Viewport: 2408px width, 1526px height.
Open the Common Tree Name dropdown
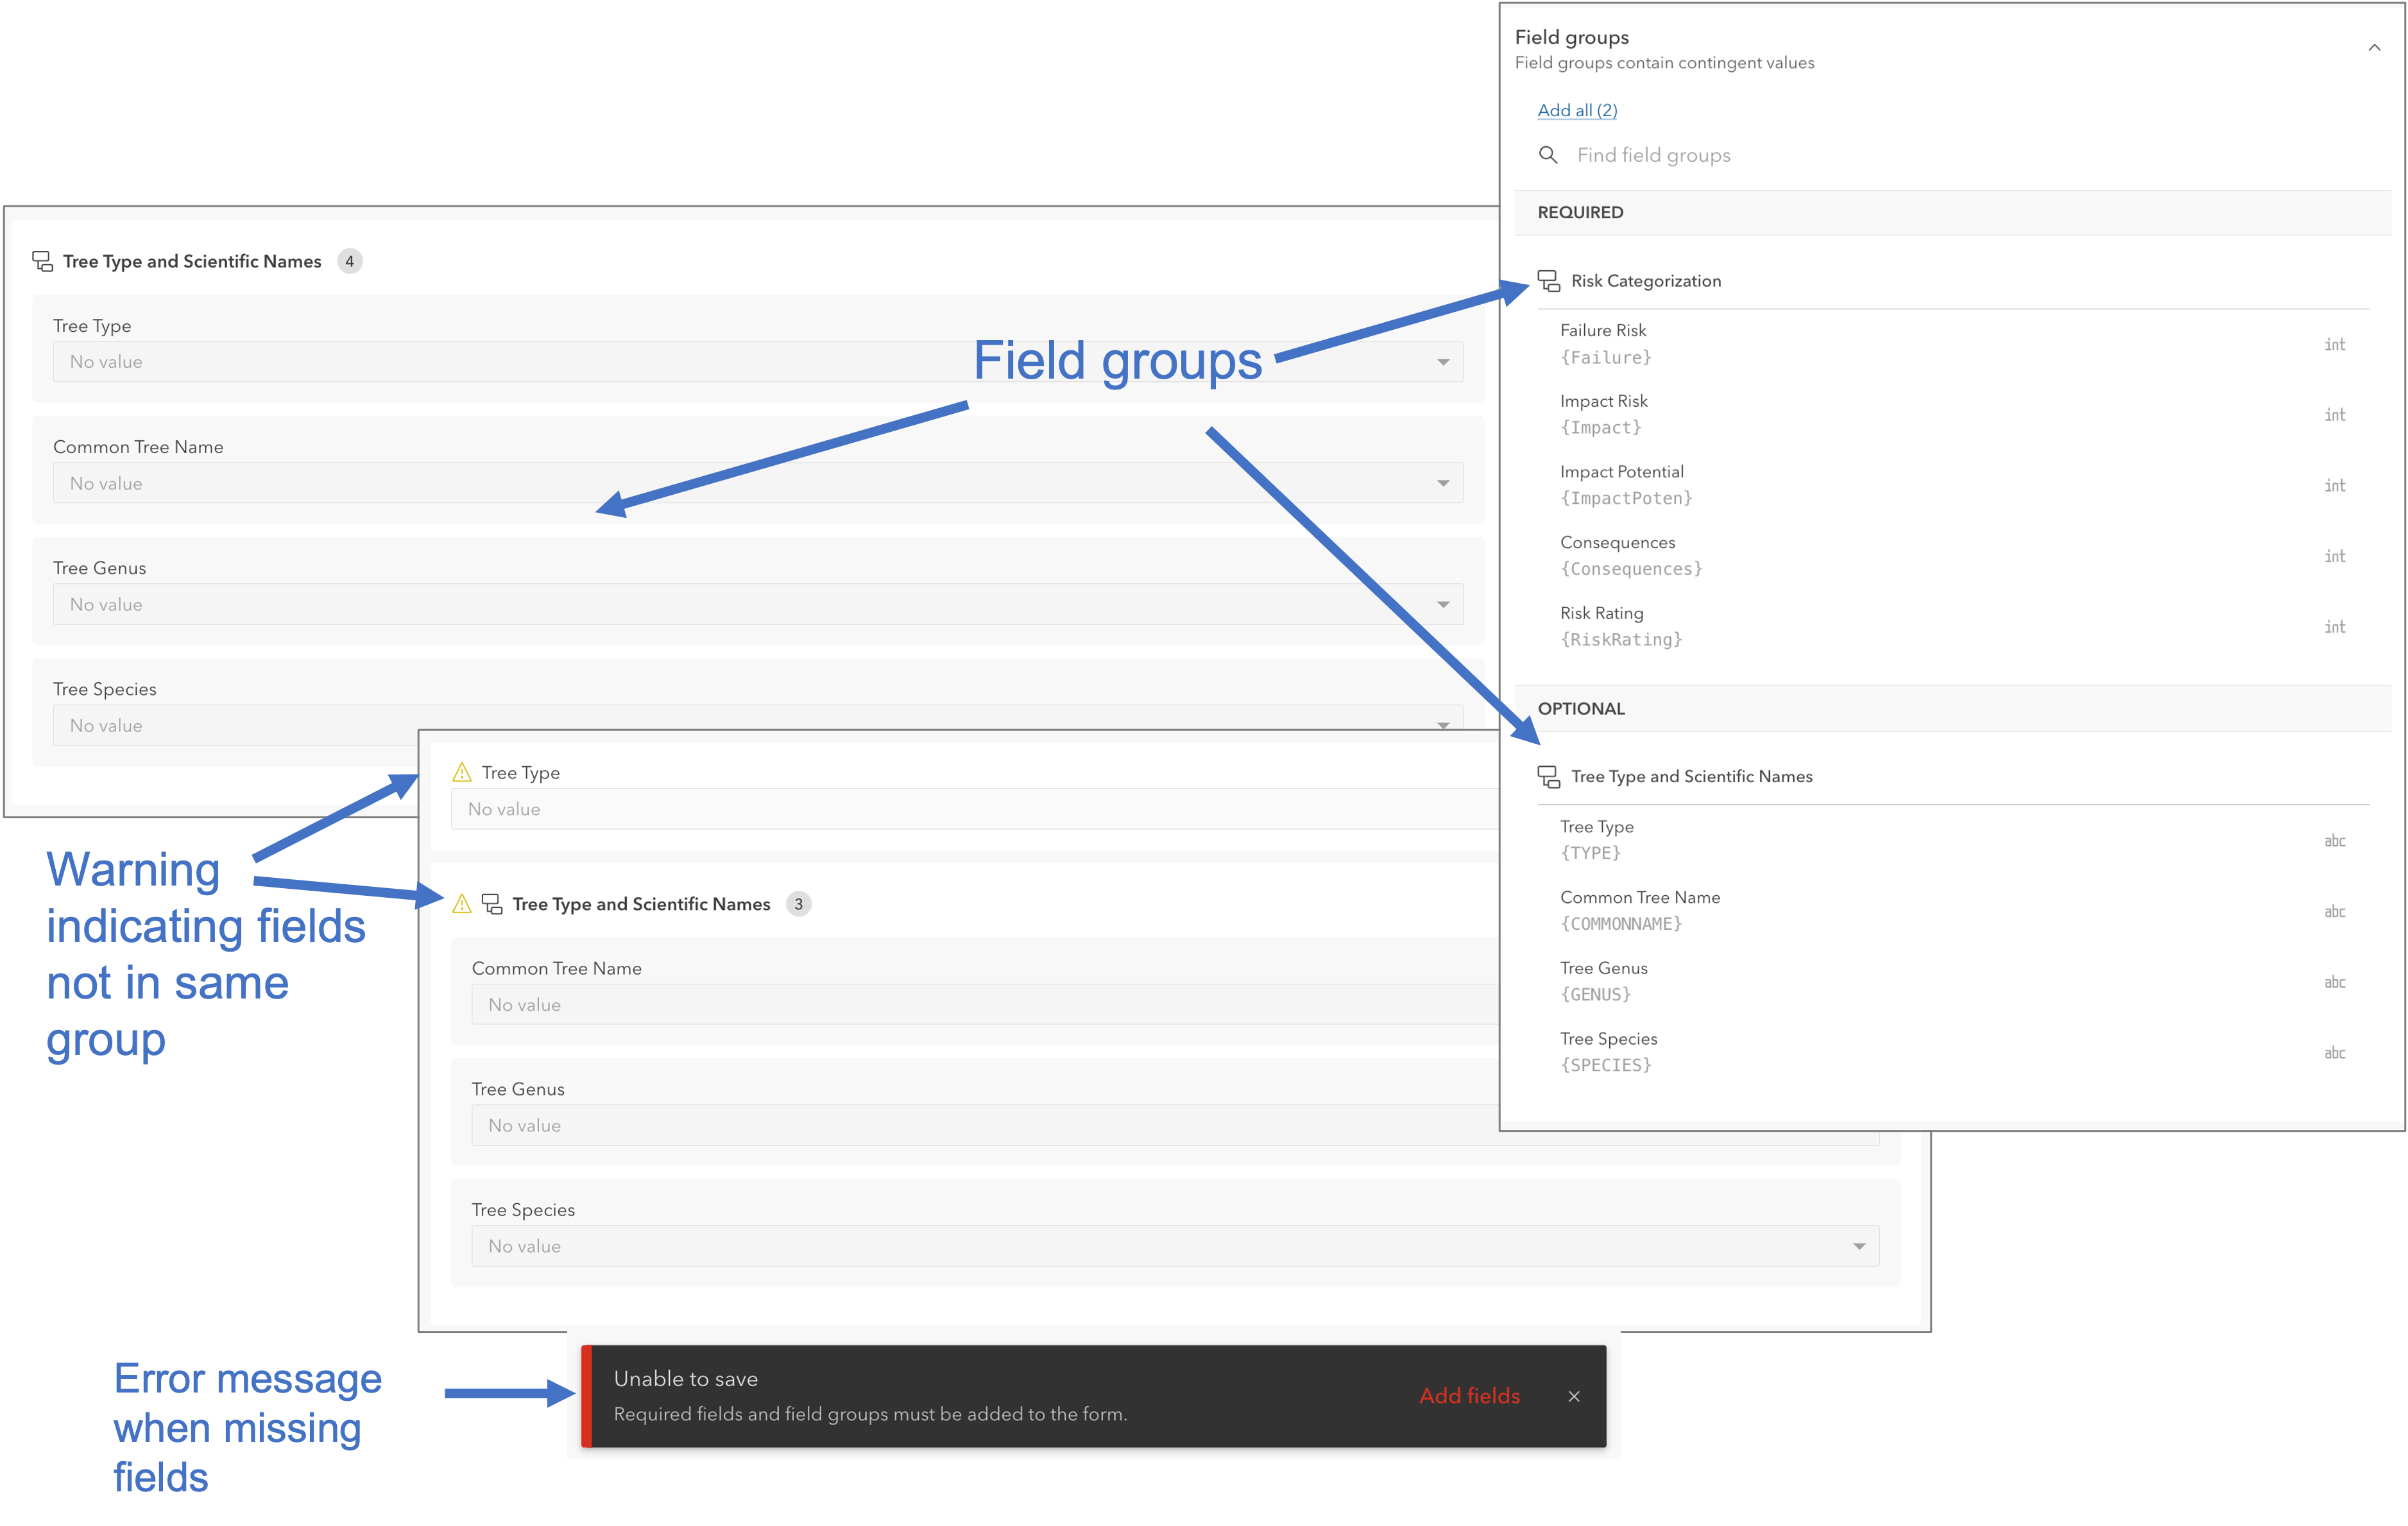(x=1443, y=482)
